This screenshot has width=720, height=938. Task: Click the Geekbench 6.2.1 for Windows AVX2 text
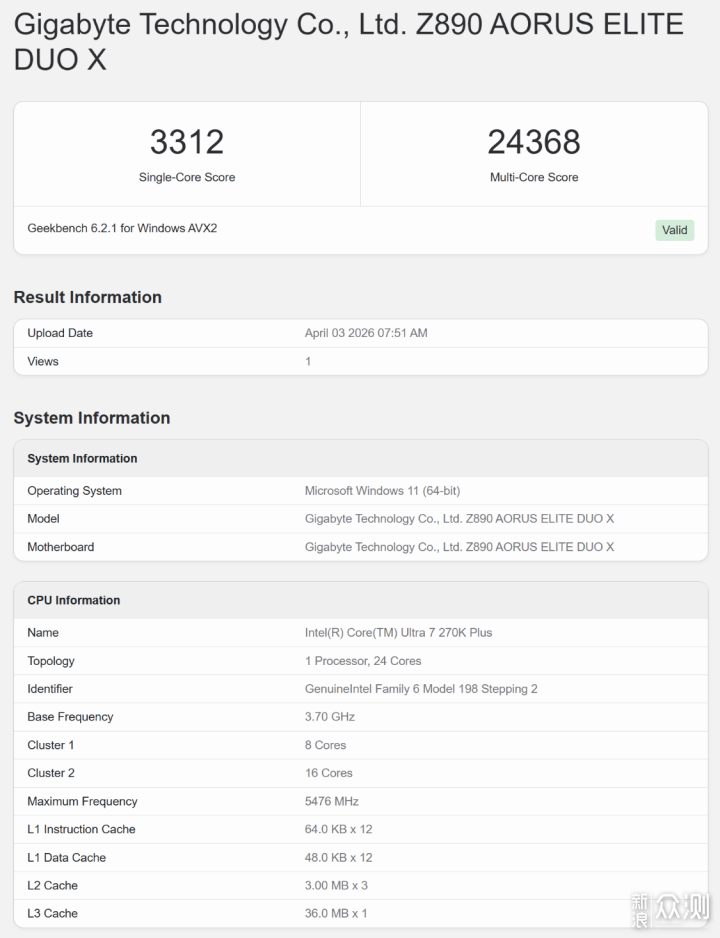(x=122, y=228)
